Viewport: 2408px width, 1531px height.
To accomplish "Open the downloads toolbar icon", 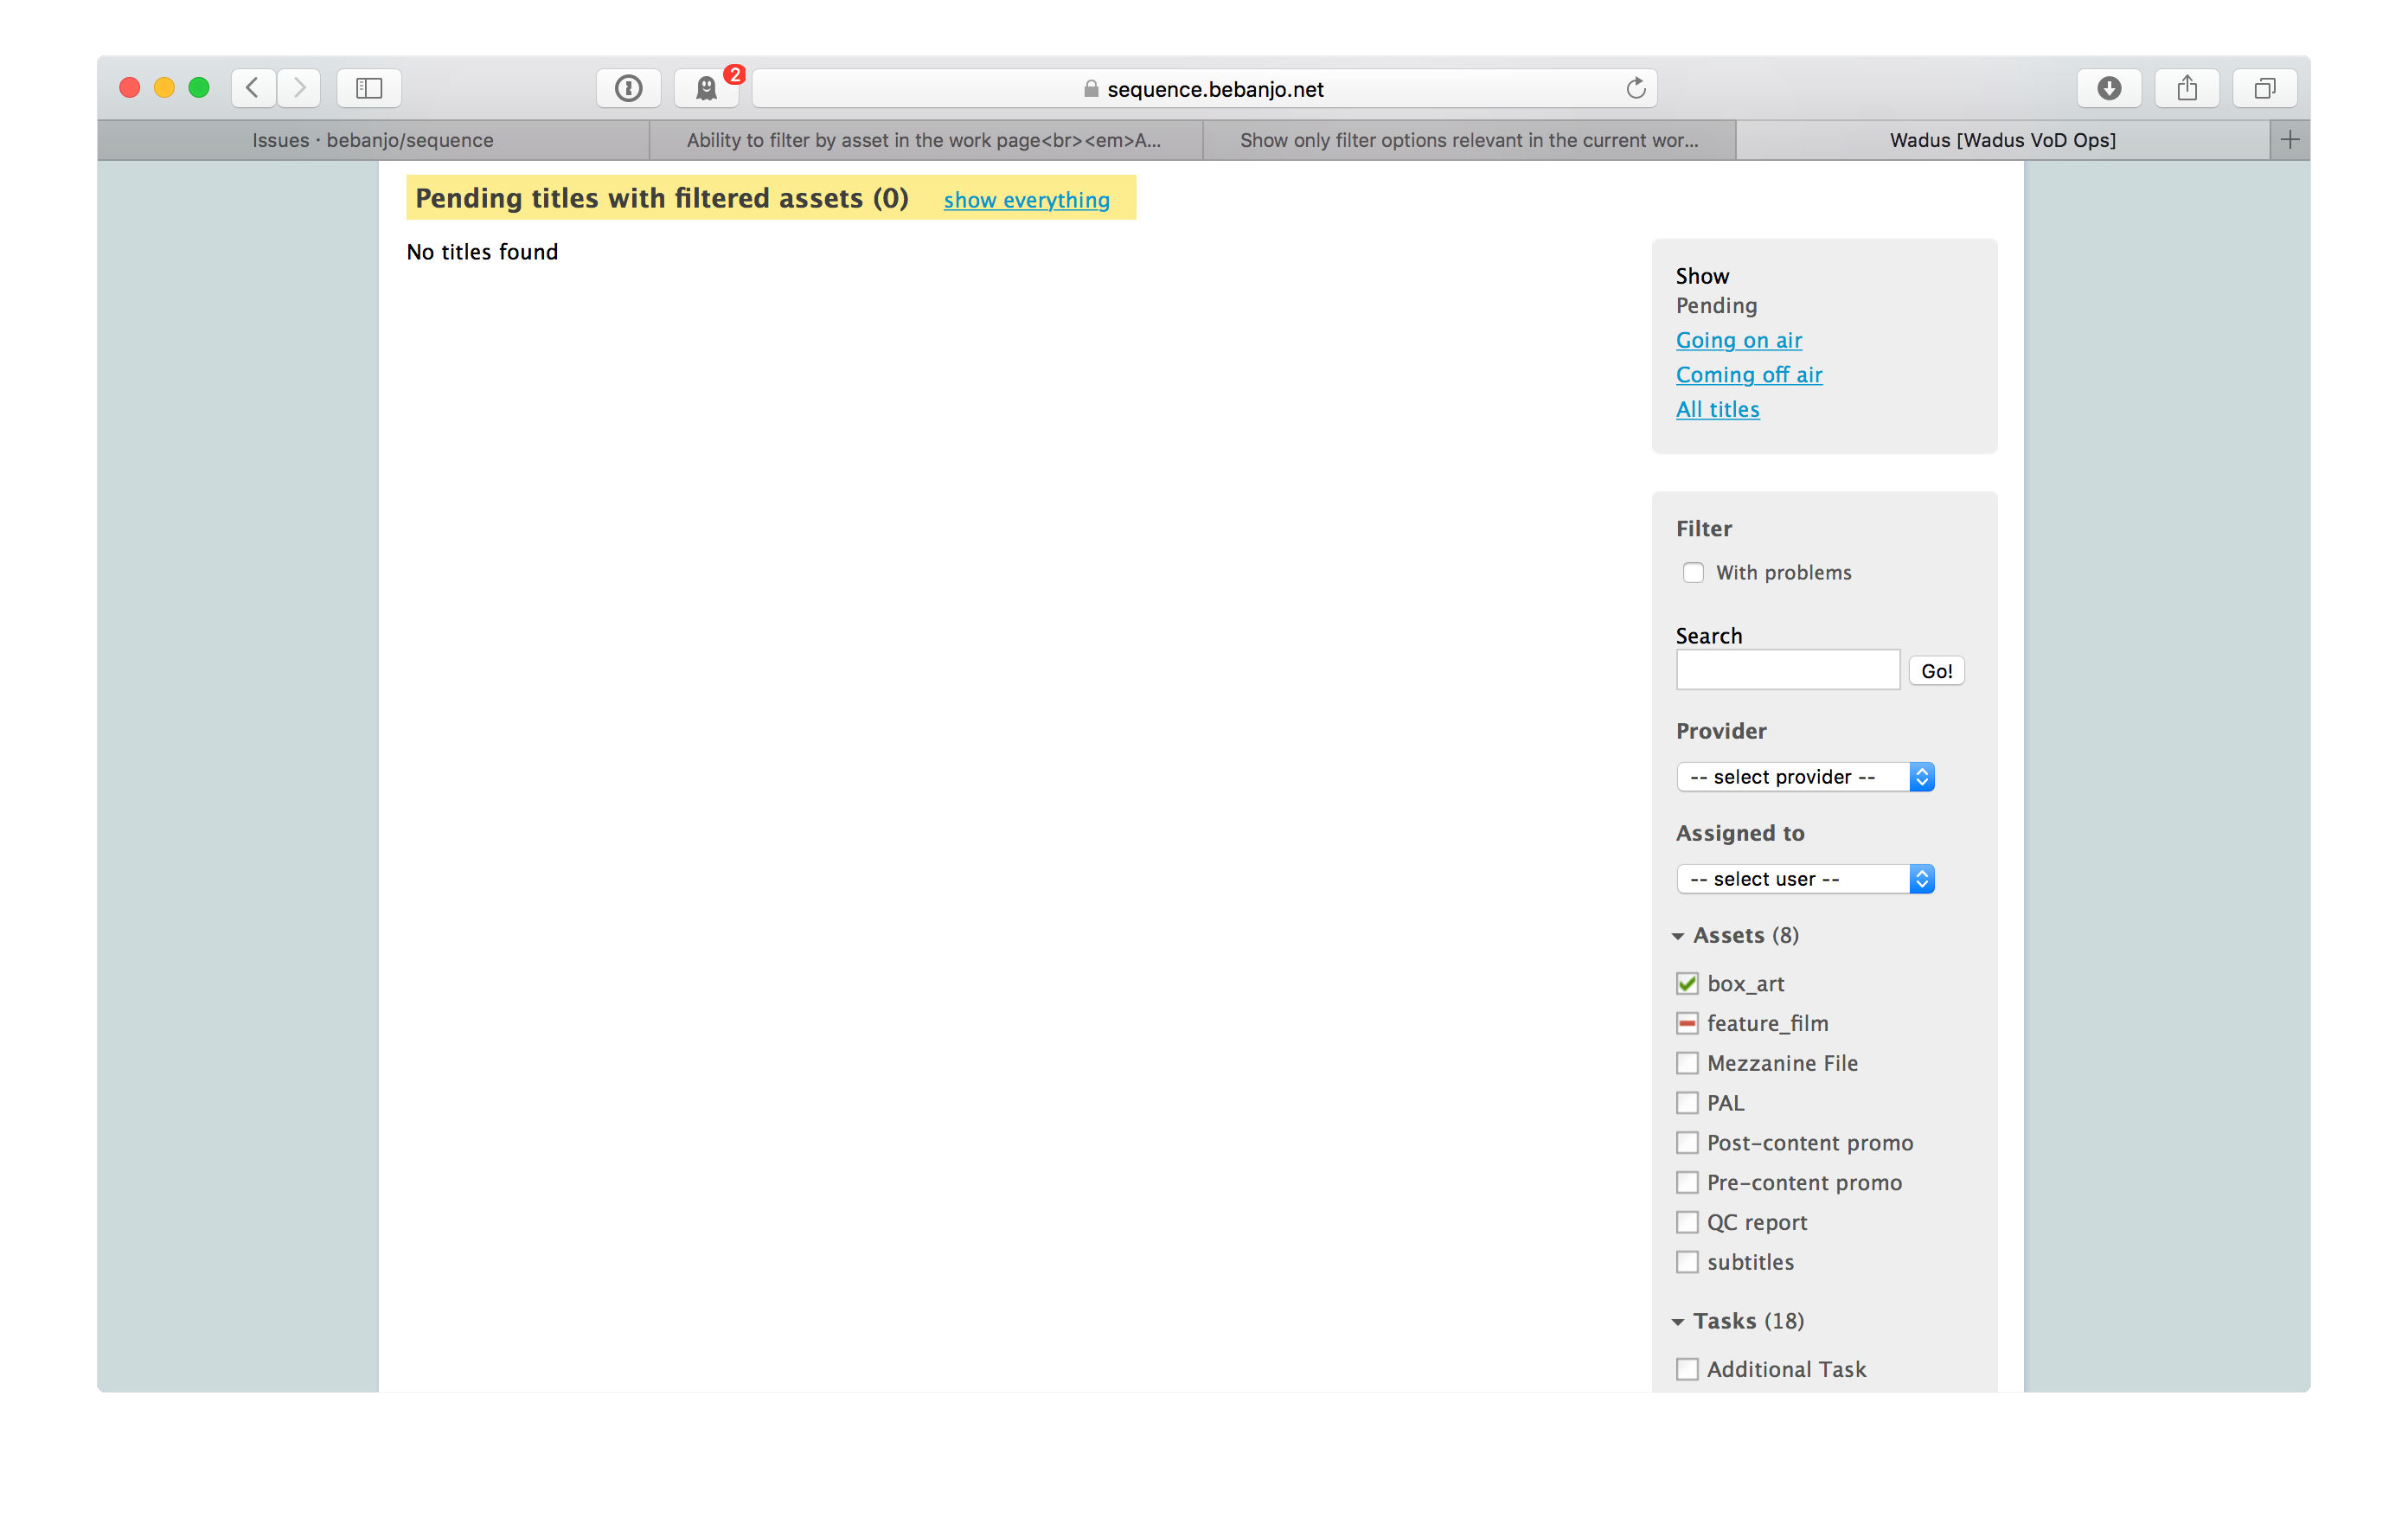I will (x=2109, y=88).
